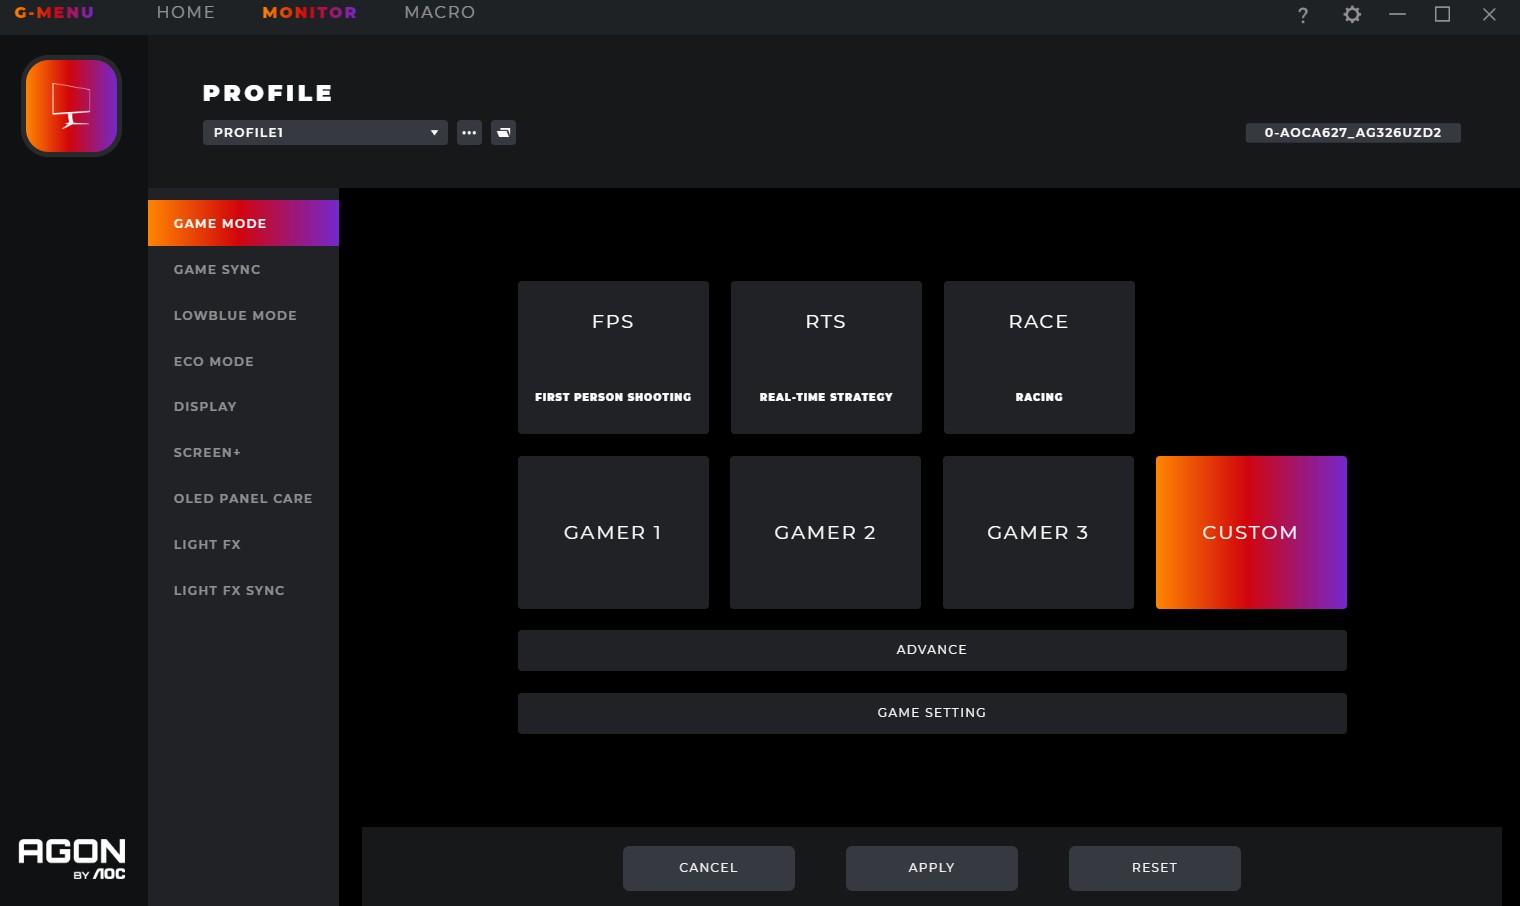The height and width of the screenshot is (906, 1520).
Task: Select the RACE game mode tile
Action: click(1039, 357)
